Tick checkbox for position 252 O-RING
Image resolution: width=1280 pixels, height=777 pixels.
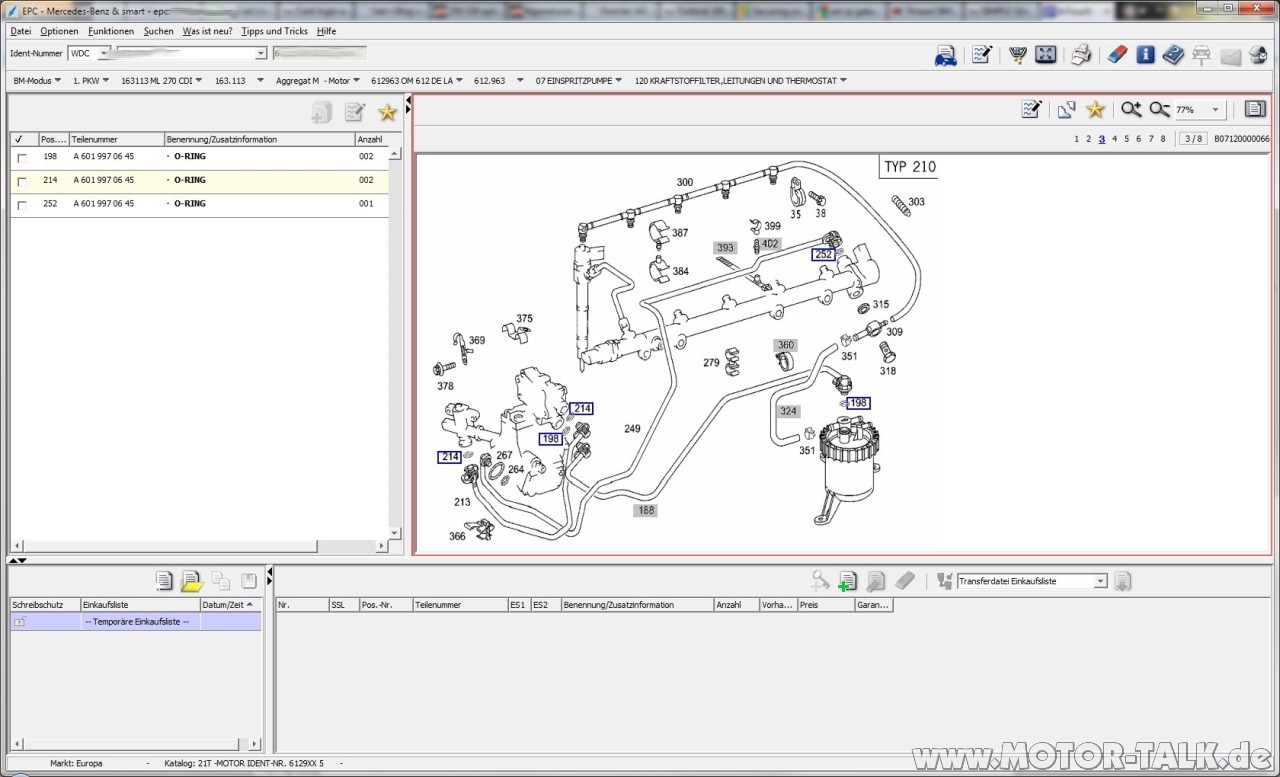coord(22,204)
